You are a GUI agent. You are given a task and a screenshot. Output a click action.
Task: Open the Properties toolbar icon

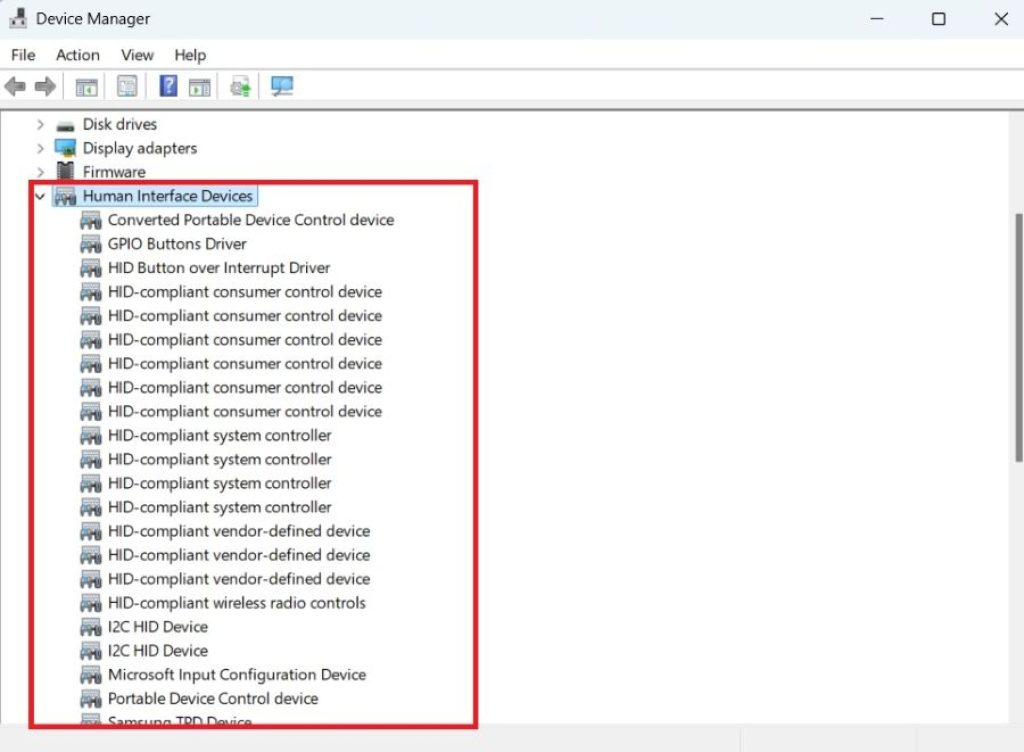pyautogui.click(x=127, y=86)
